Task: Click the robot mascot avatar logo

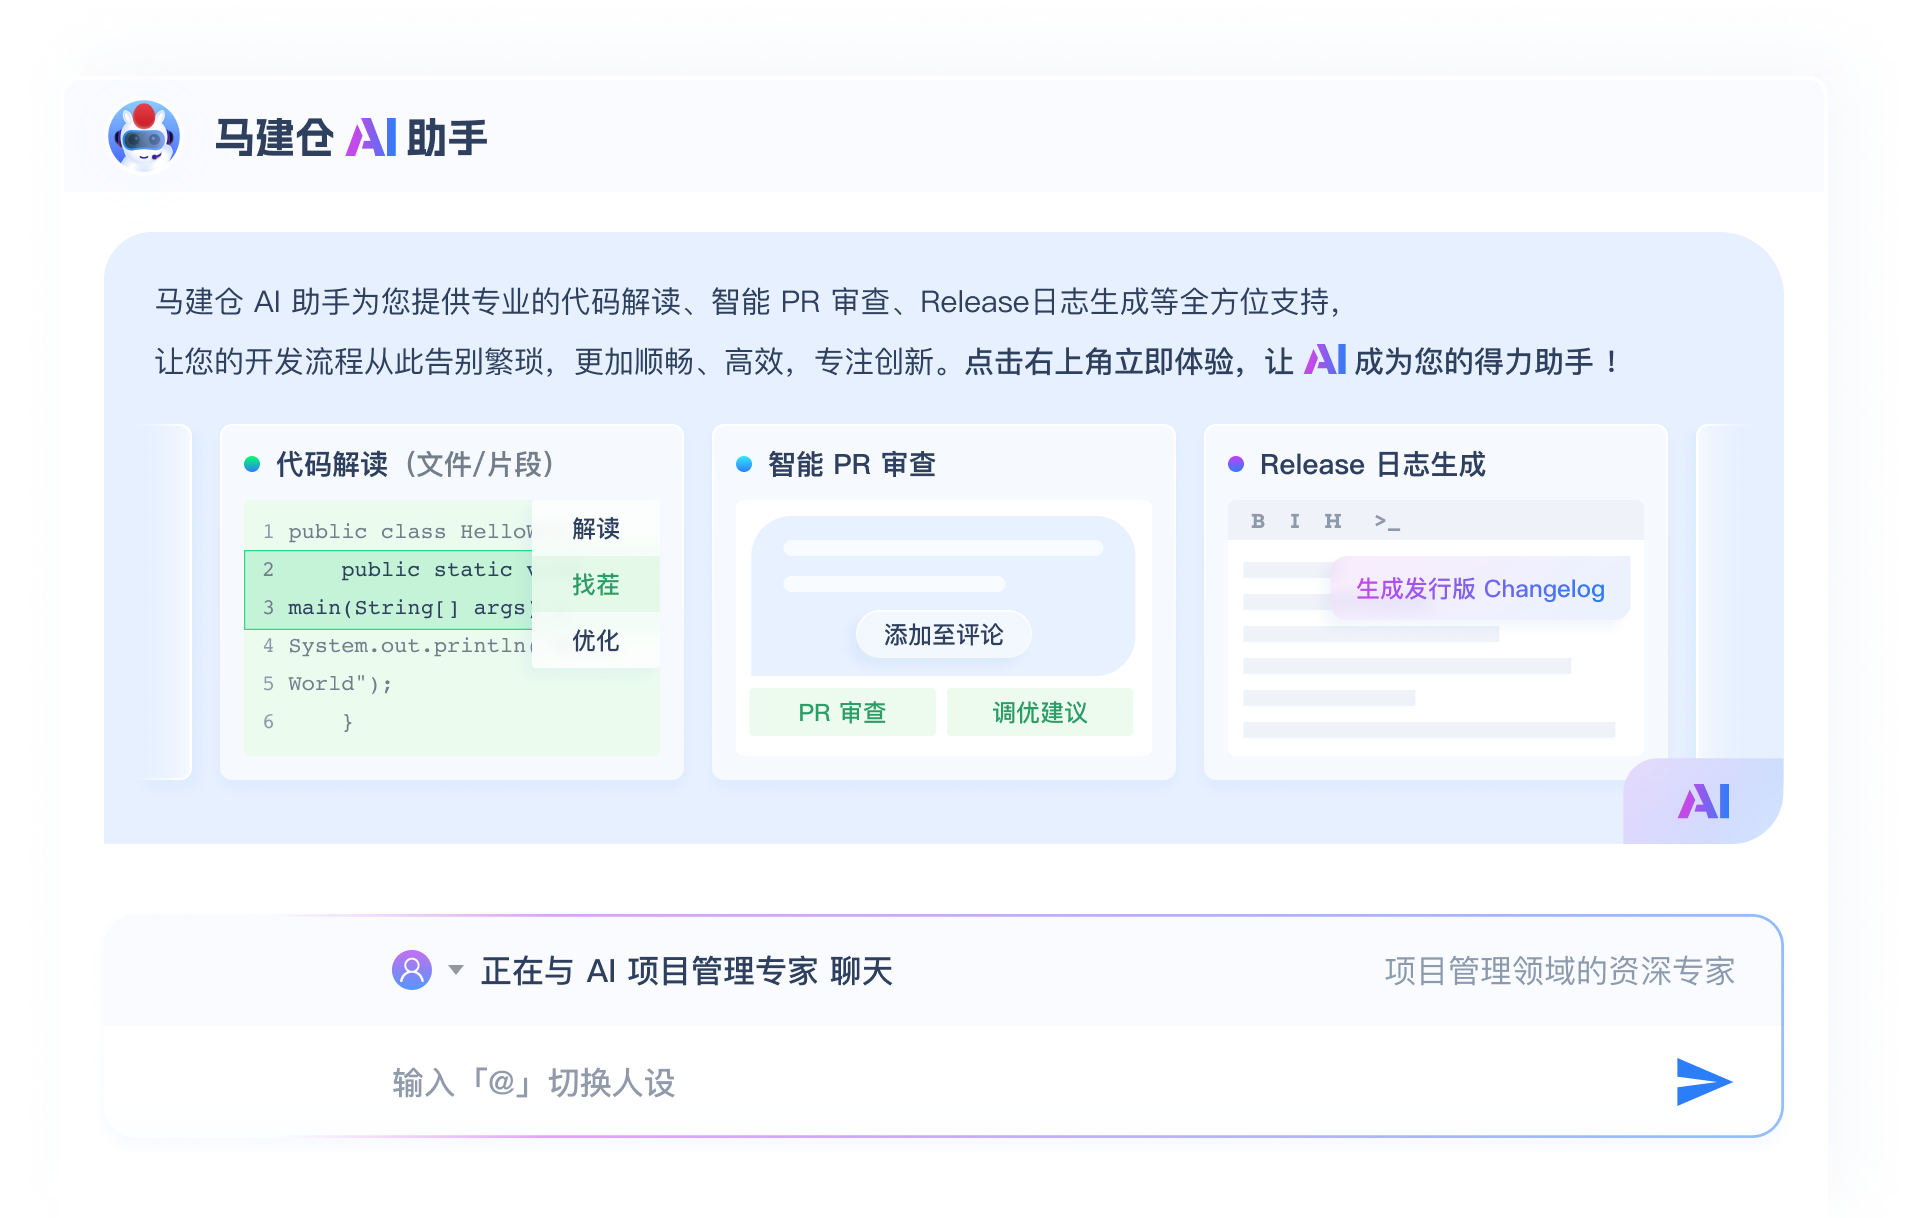Action: pyautogui.click(x=144, y=136)
